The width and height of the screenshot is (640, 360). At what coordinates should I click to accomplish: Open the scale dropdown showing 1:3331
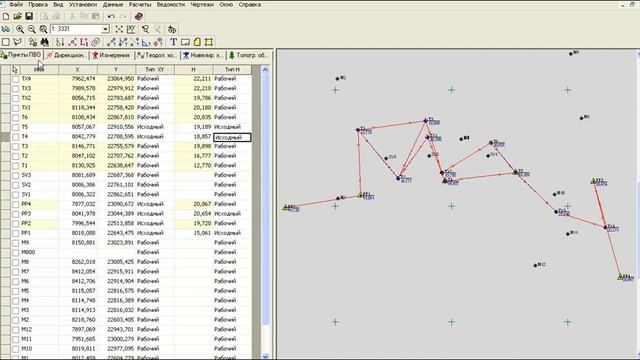105,29
